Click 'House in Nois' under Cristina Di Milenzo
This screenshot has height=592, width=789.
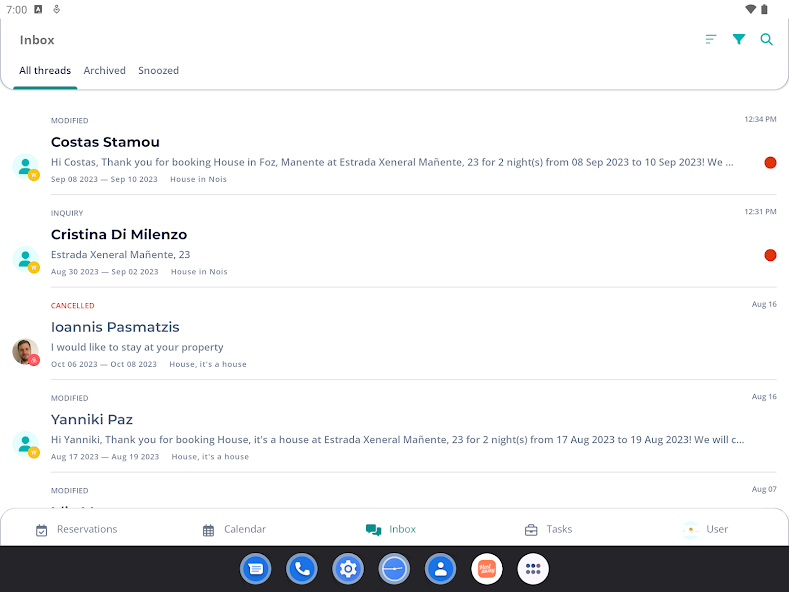point(199,272)
